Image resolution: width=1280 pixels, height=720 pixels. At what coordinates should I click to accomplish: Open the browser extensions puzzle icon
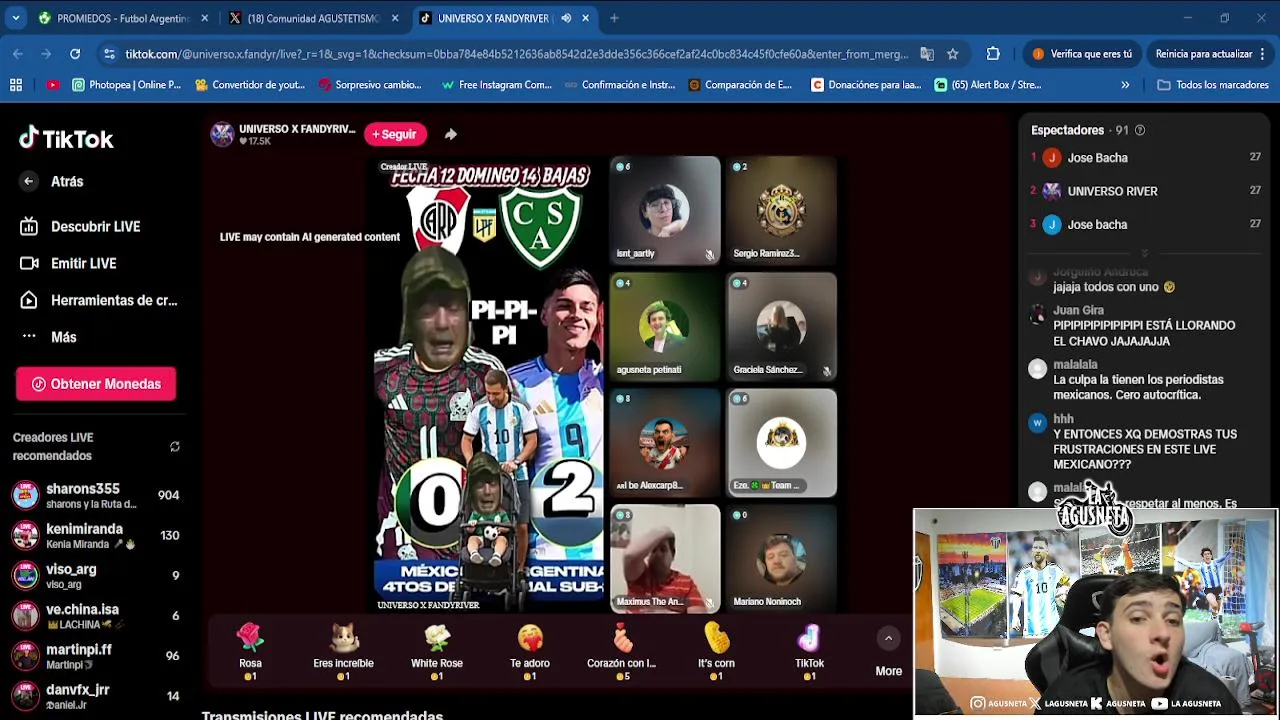click(993, 54)
